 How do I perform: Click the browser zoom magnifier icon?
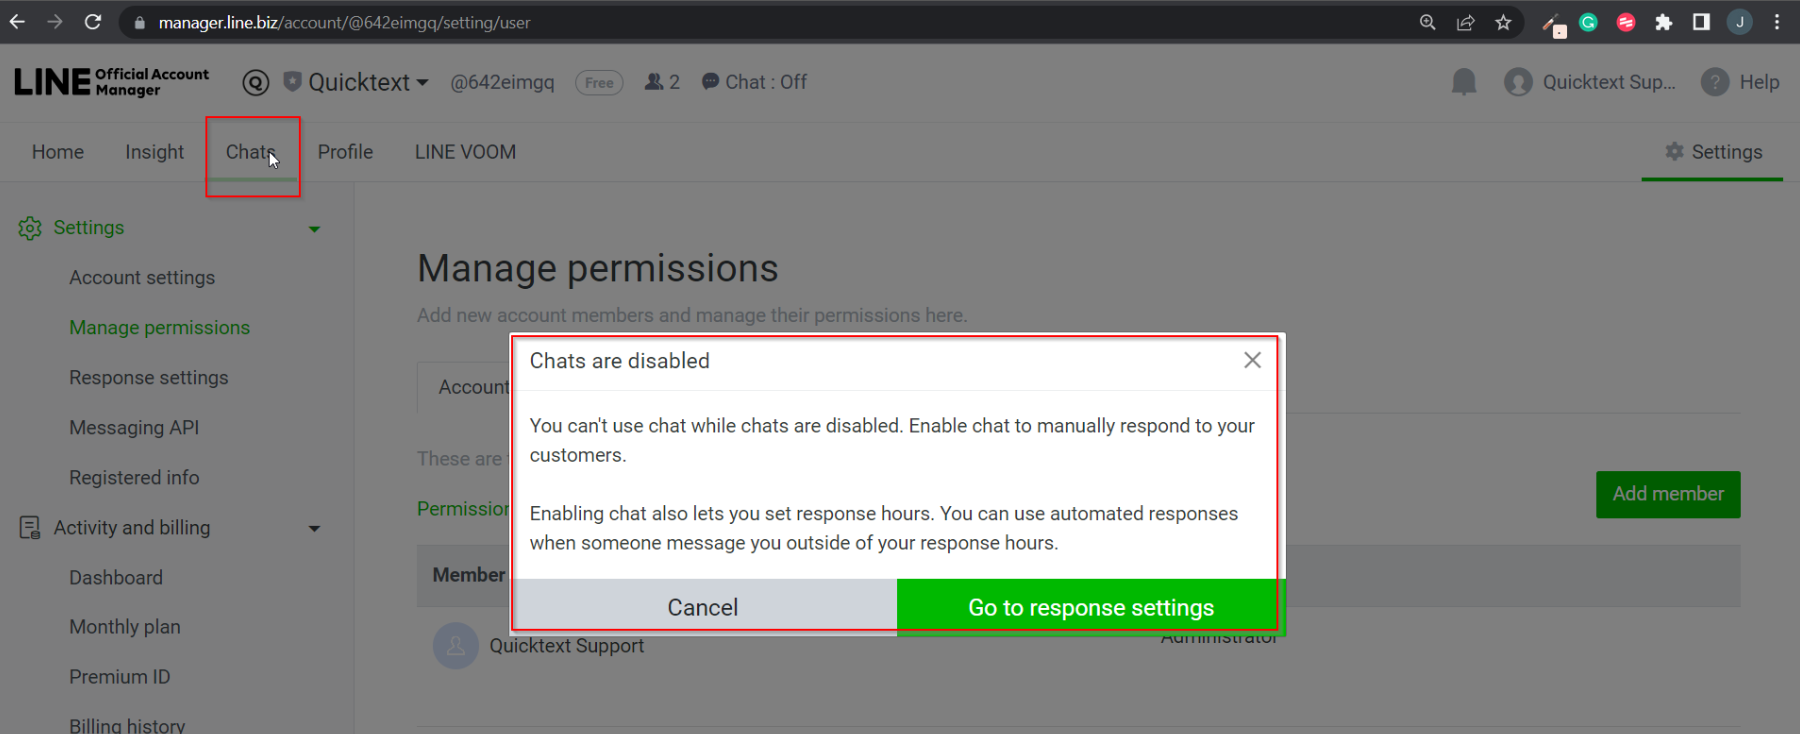[1428, 22]
